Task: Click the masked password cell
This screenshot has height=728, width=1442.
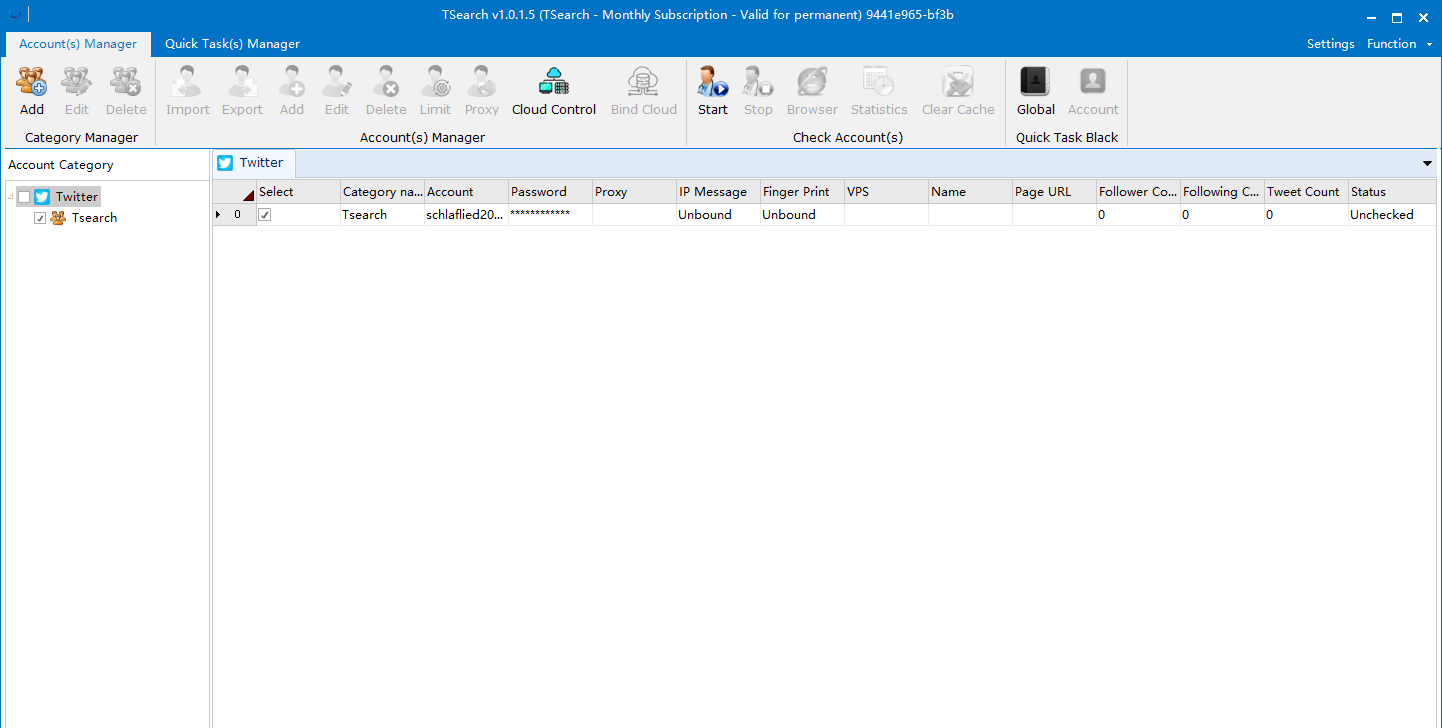Action: (550, 215)
